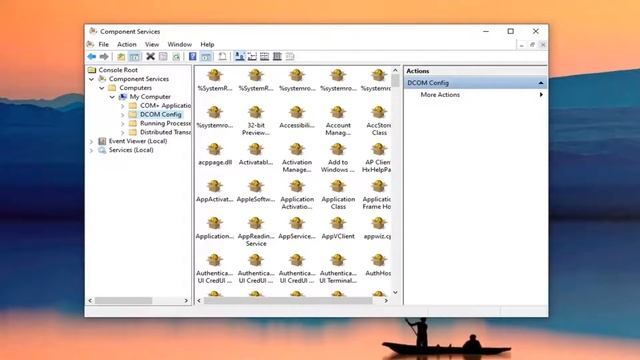Collapse the Computers tree node

pos(102,88)
